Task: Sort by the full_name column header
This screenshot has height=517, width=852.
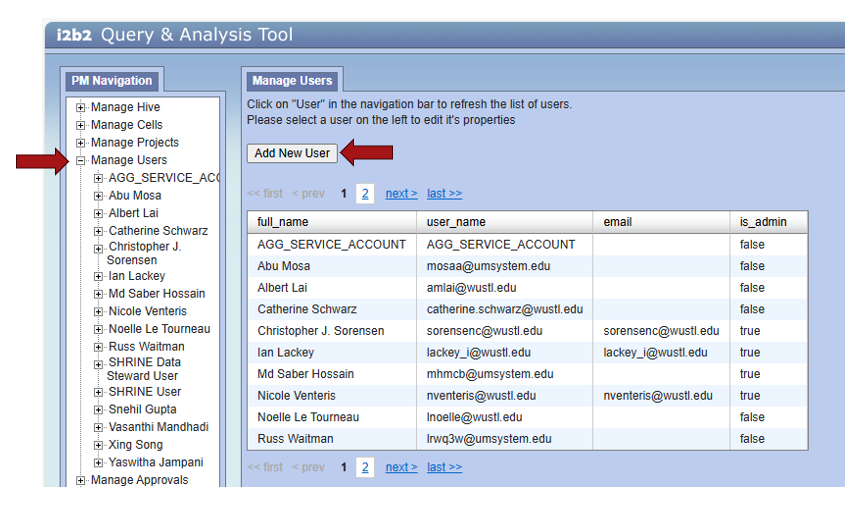Action: (x=332, y=222)
